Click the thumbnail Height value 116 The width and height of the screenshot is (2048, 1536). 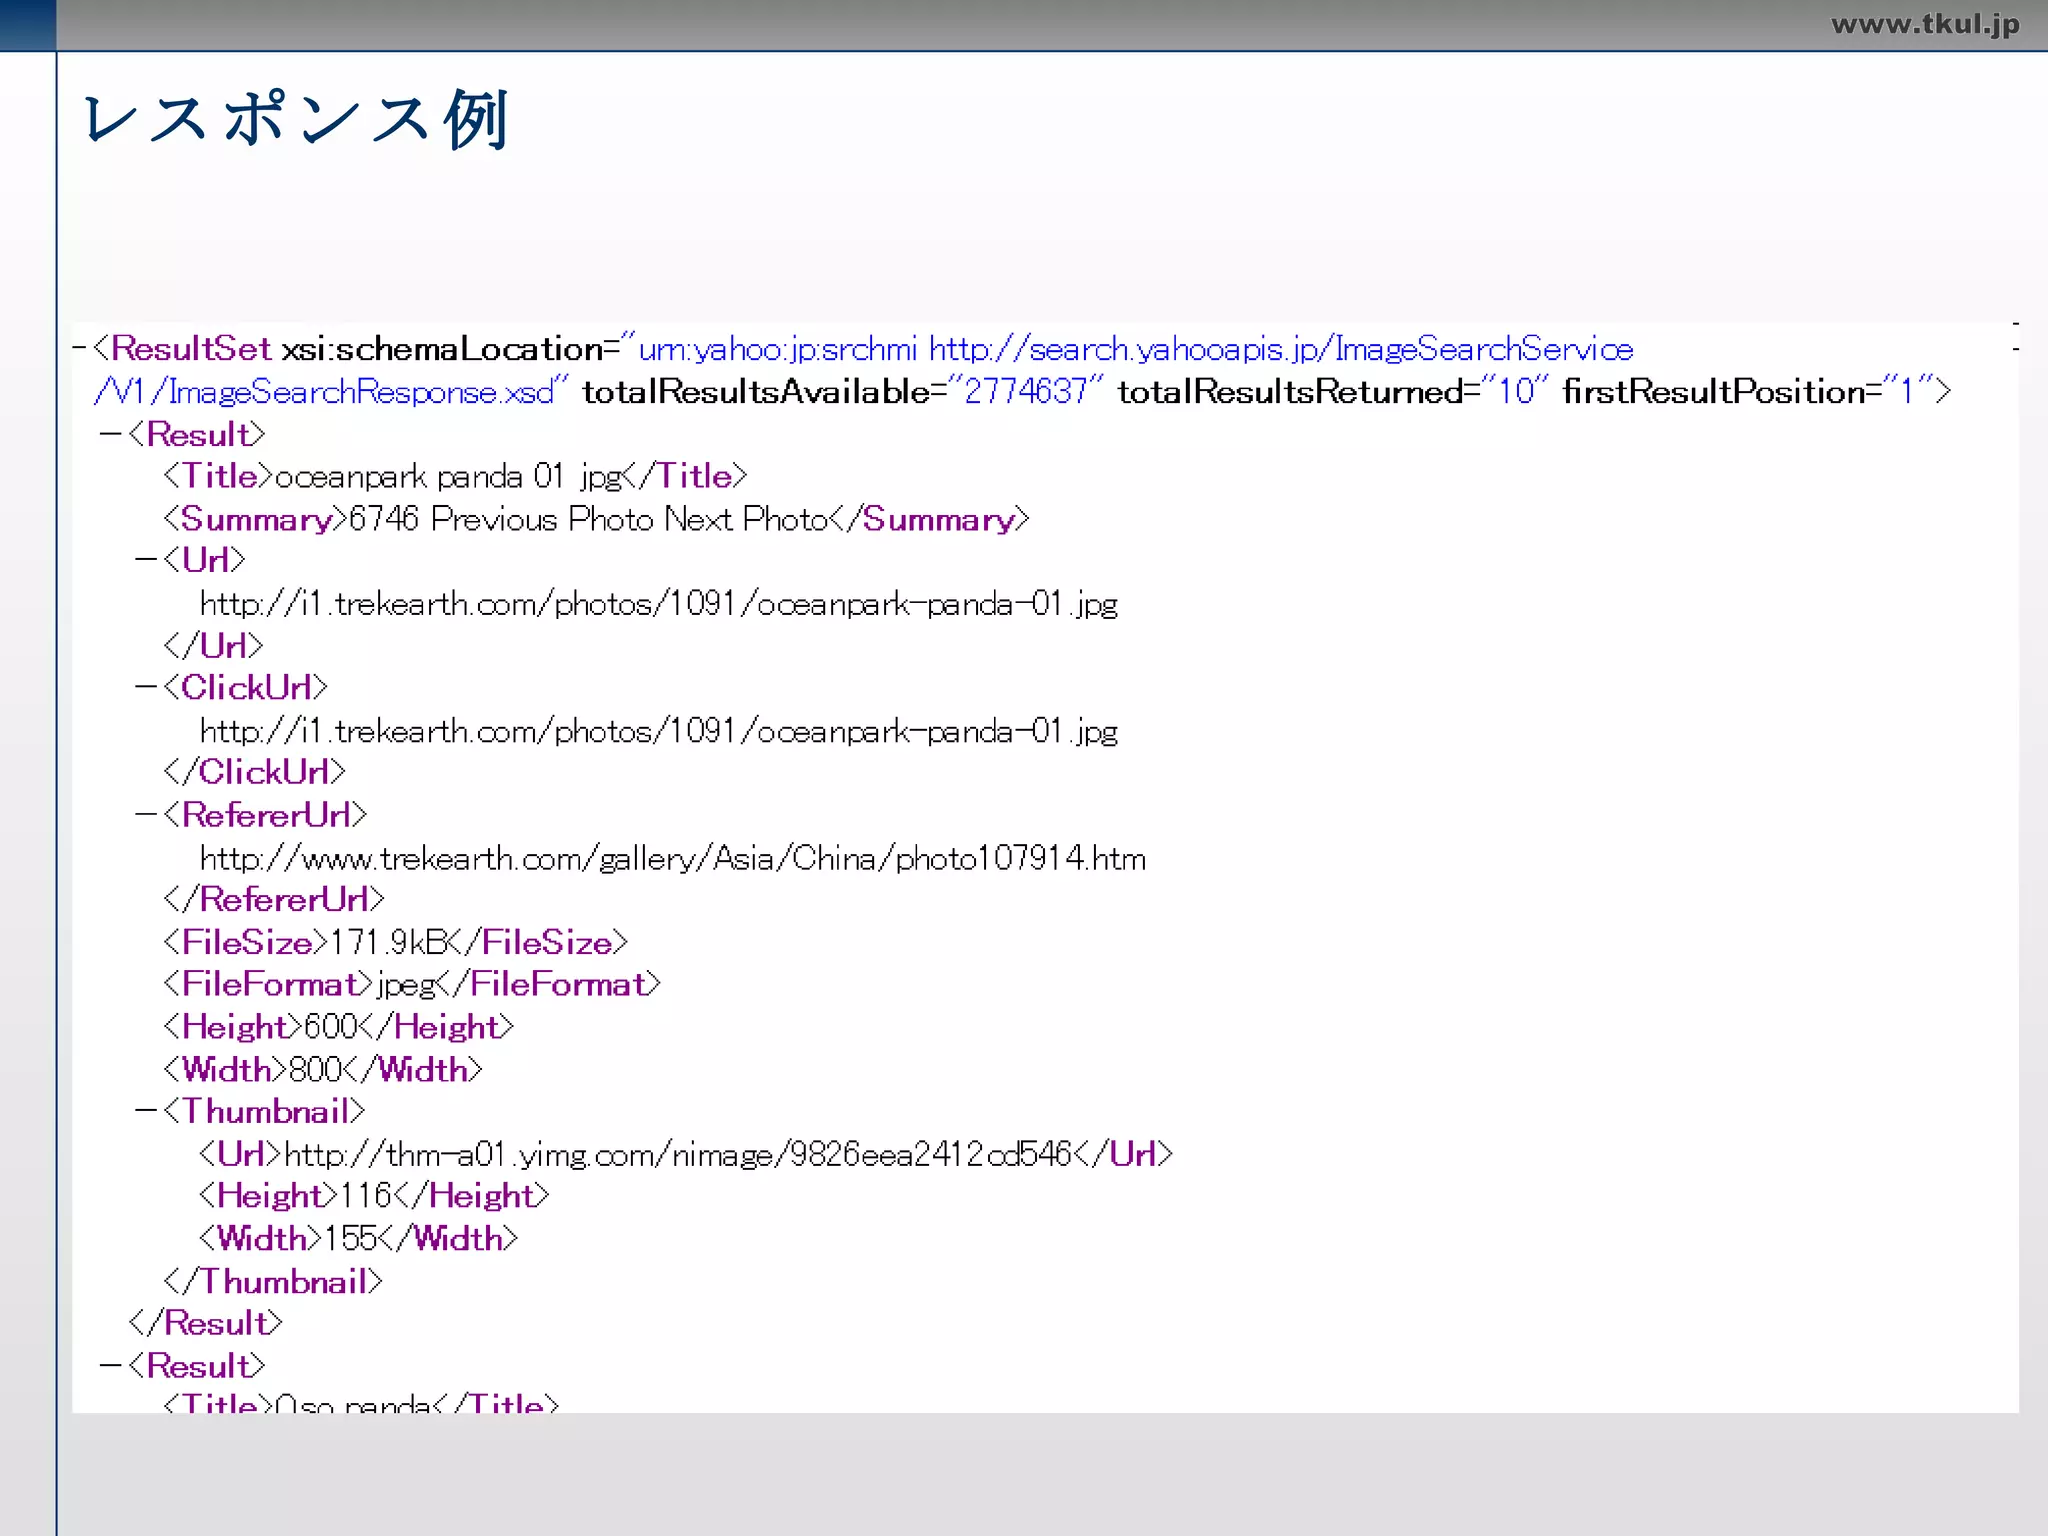[x=366, y=1197]
